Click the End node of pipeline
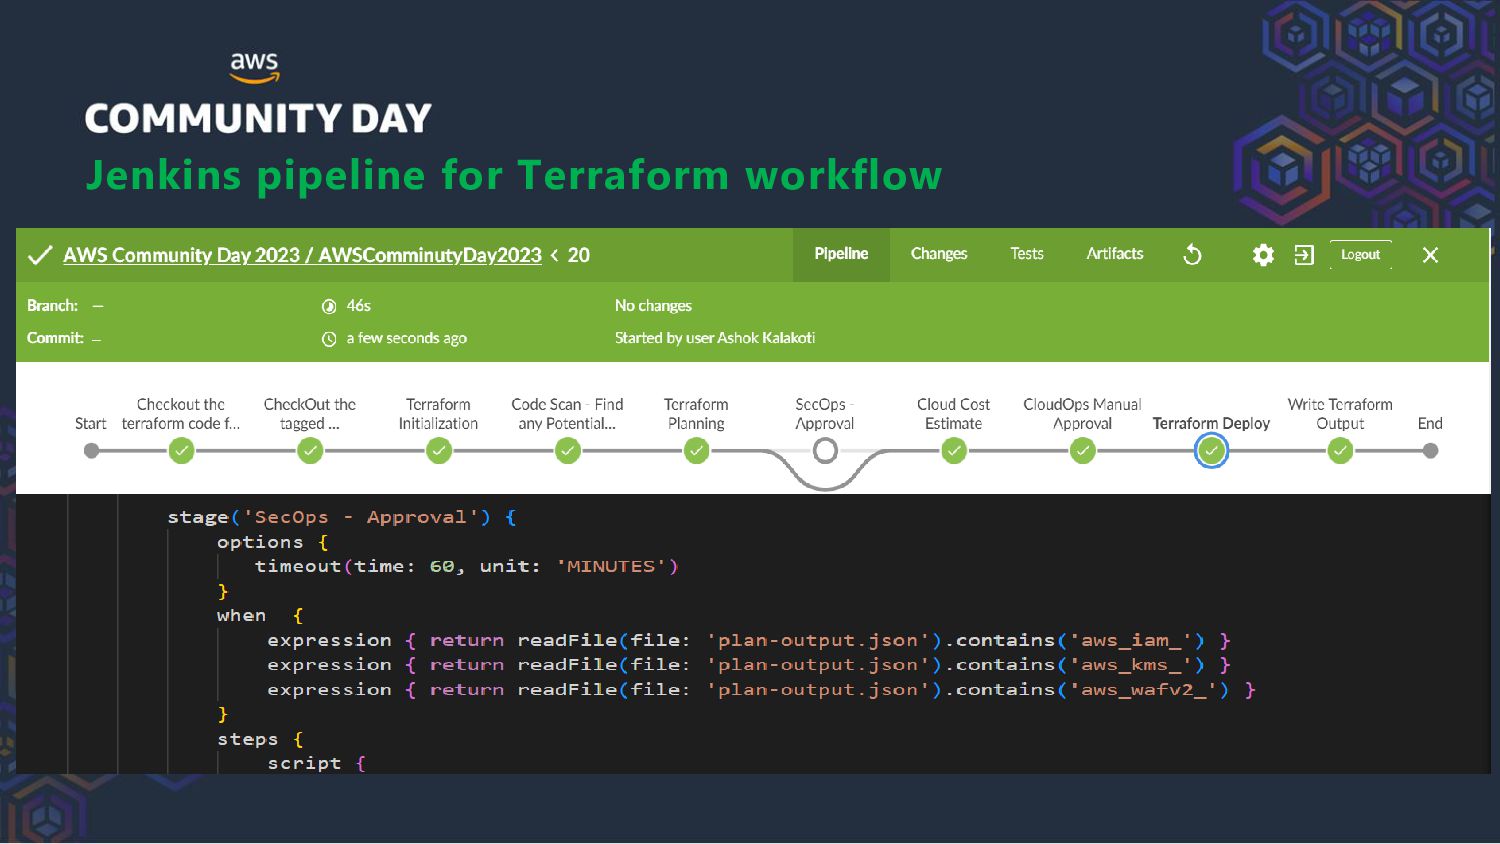 click(1430, 451)
